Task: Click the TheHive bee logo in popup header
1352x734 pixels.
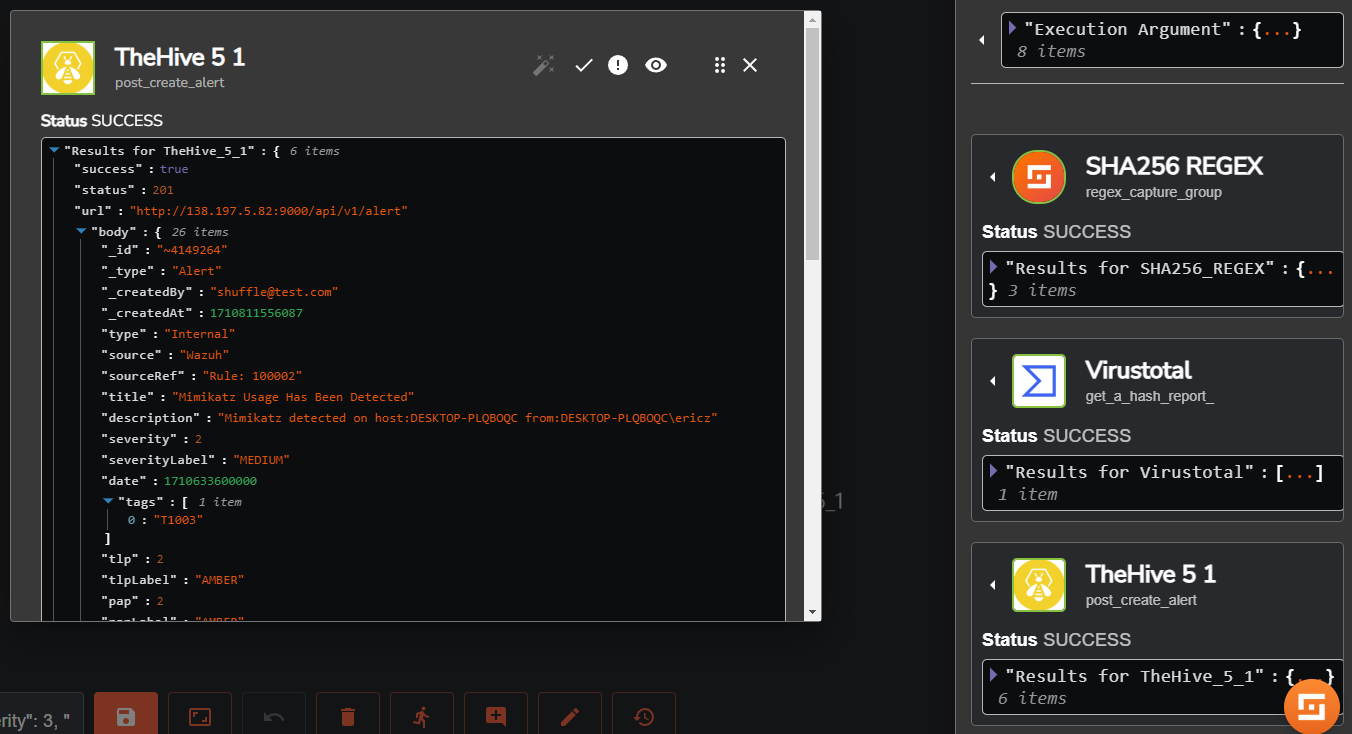Action: [68, 68]
